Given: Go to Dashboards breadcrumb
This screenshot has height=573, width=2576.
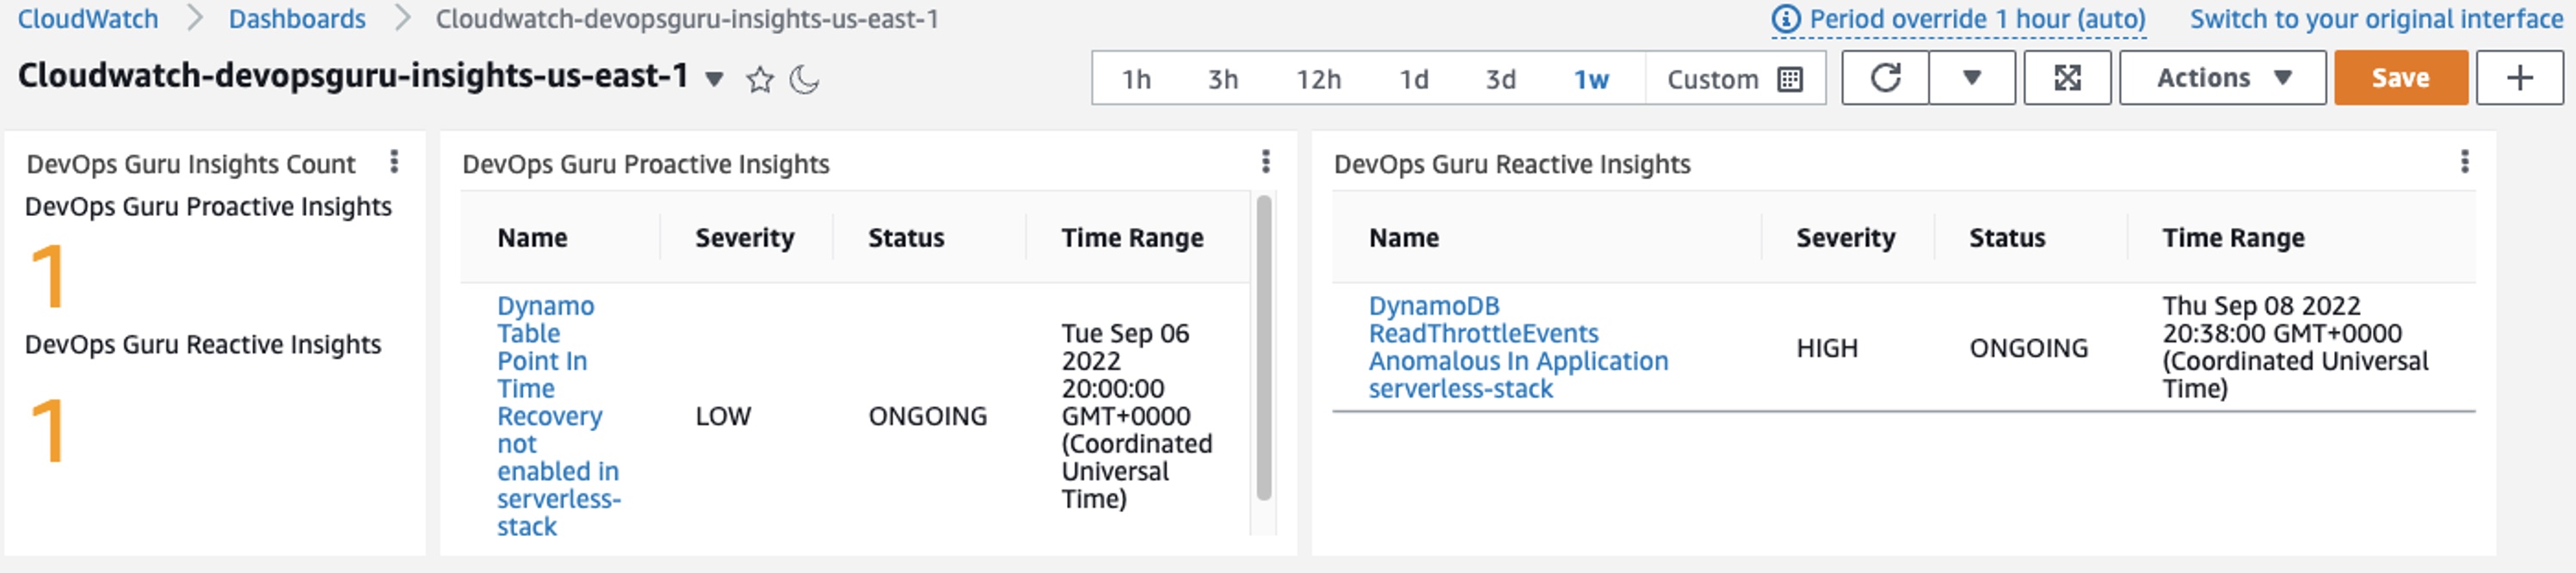Looking at the screenshot, I should coord(297,19).
